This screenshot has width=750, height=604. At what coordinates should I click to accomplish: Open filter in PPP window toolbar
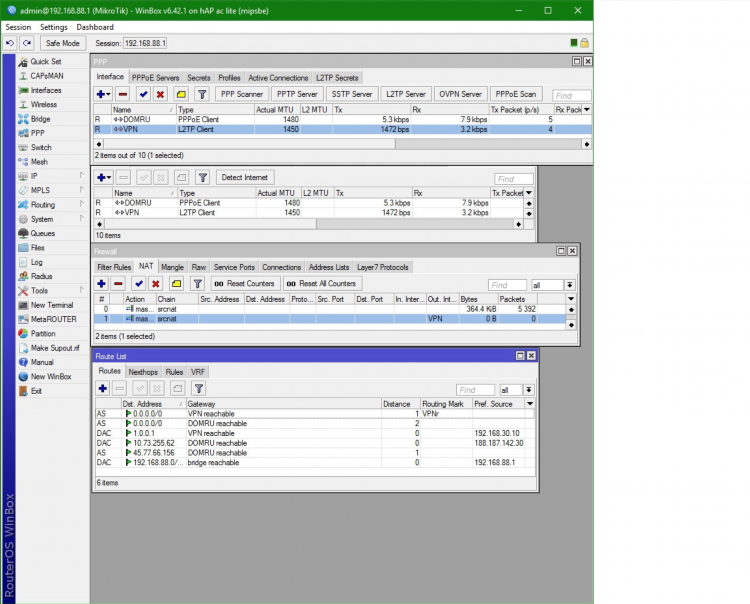tap(202, 94)
